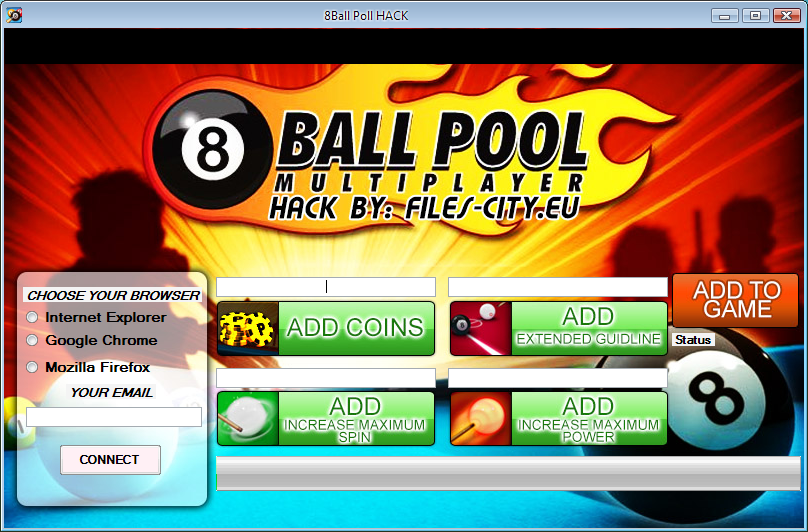Screen dimensions: 808x532
Task: Click the maximum power ball icon
Action: tap(481, 419)
